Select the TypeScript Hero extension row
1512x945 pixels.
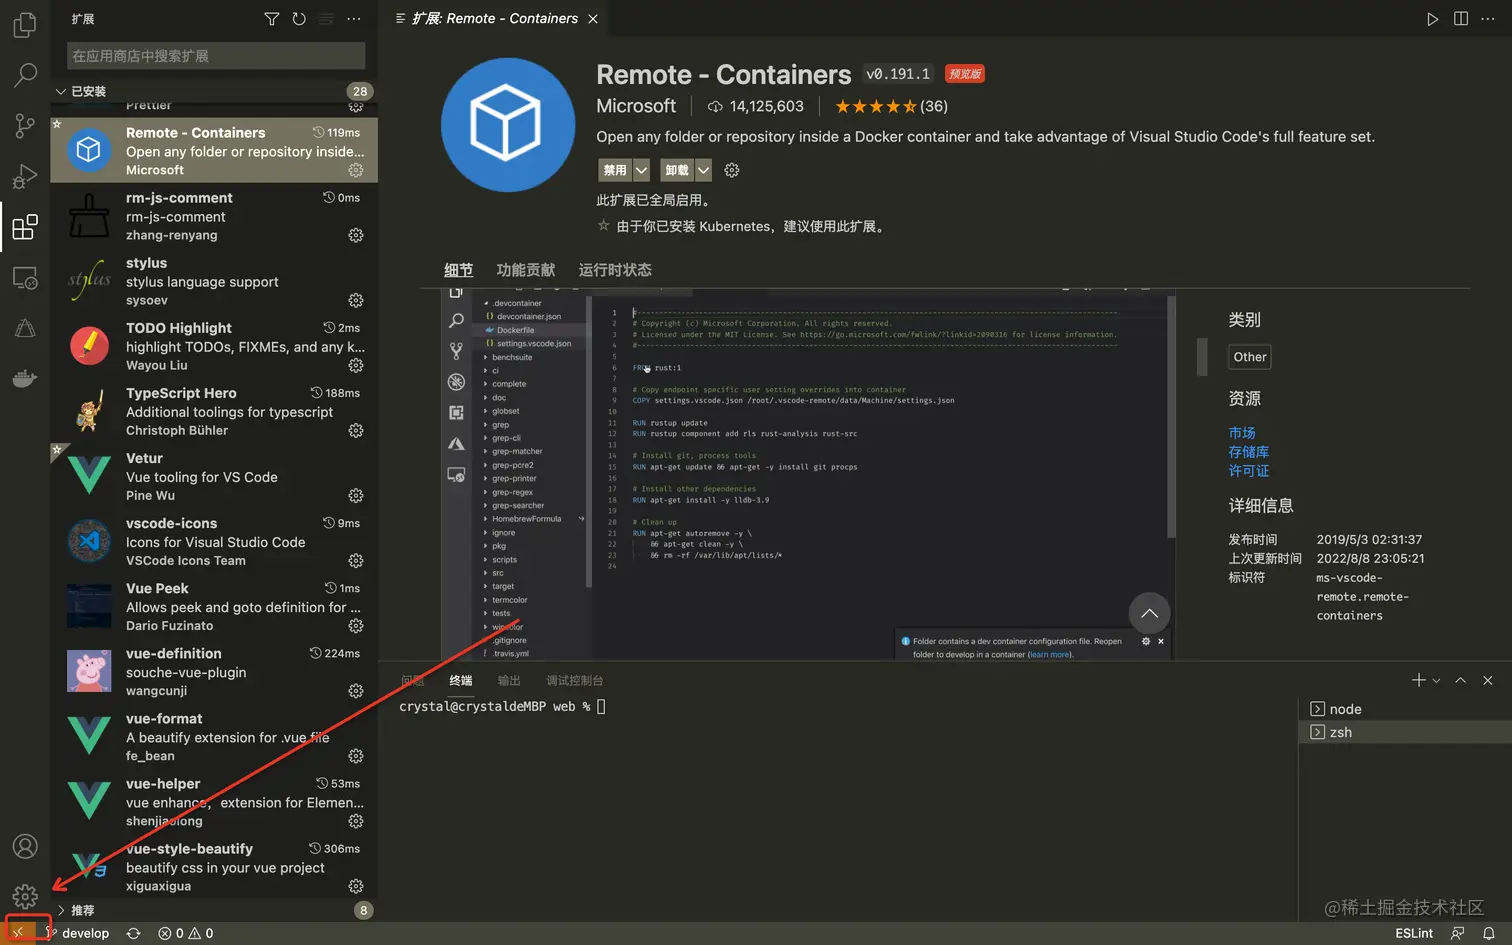point(214,411)
